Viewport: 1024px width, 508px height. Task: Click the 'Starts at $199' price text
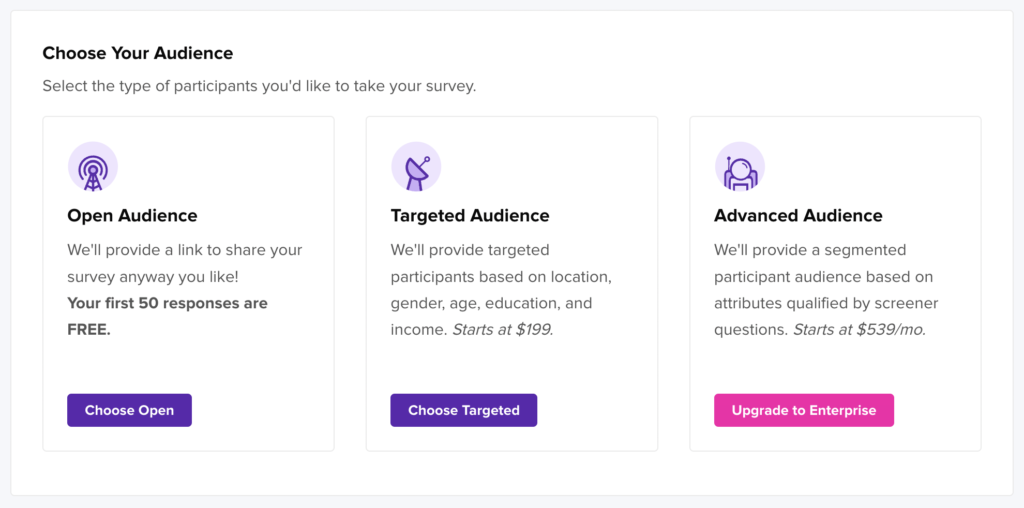pos(503,330)
